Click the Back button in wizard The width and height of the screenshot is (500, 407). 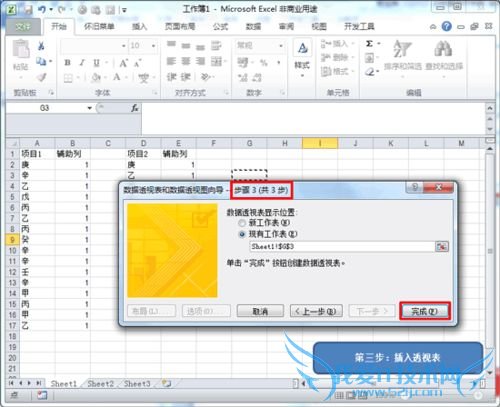(x=316, y=311)
